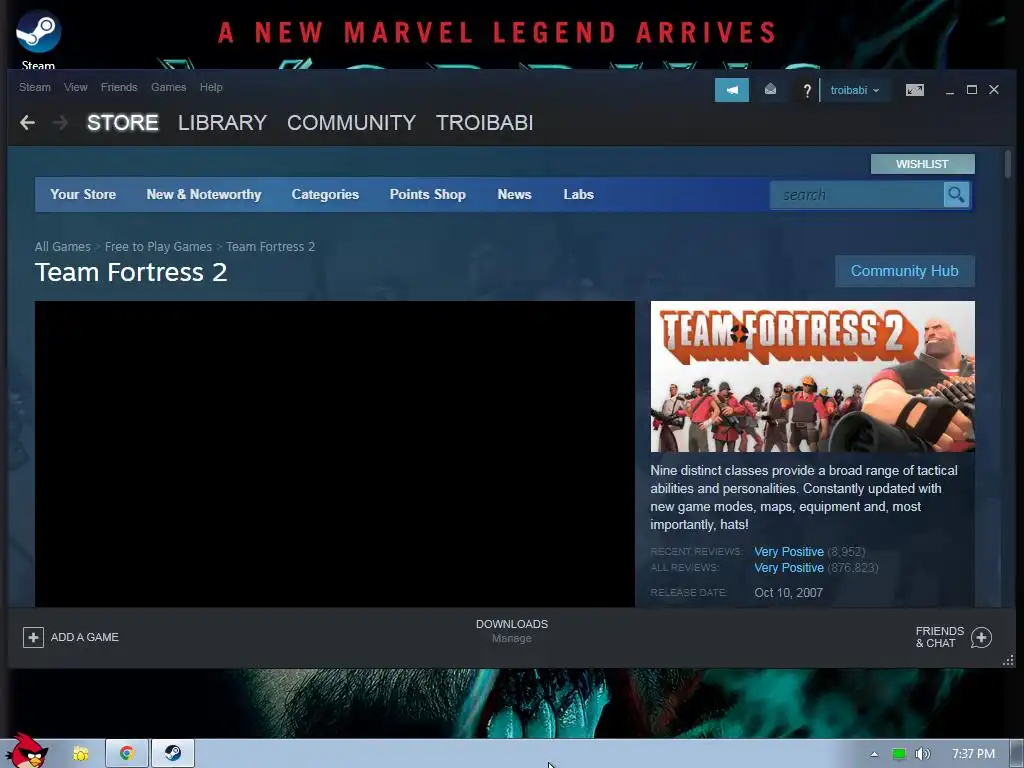The width and height of the screenshot is (1024, 768).
Task: Switch to the COMMUNITY tab
Action: 351,123
